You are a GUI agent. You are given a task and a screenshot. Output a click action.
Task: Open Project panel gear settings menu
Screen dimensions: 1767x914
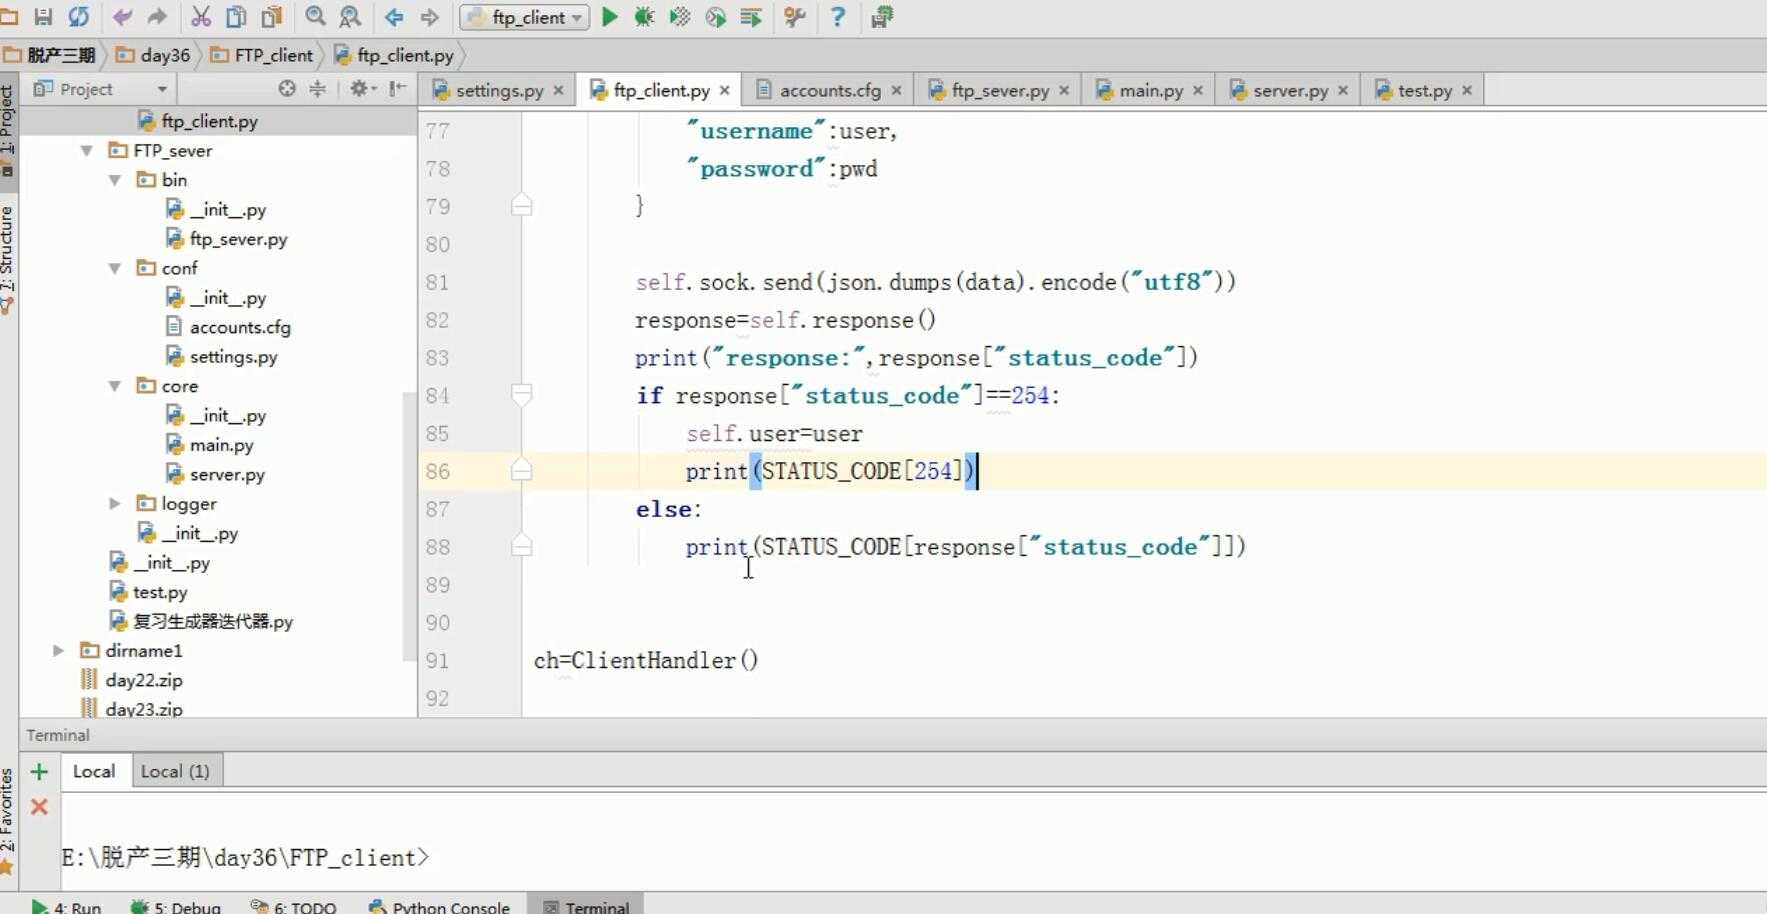(361, 89)
